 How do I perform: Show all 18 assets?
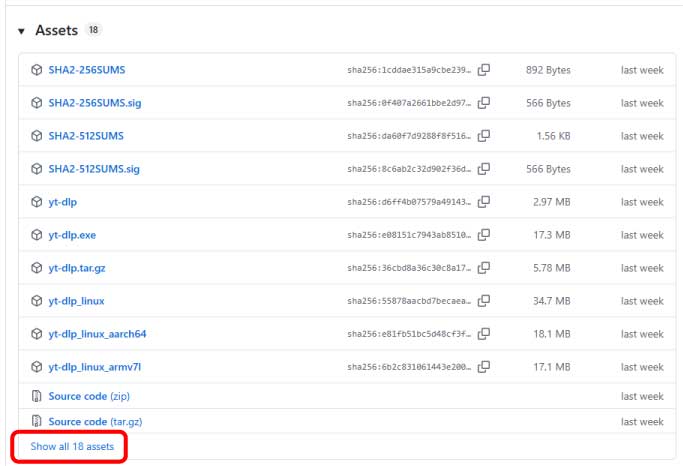pyautogui.click(x=72, y=446)
